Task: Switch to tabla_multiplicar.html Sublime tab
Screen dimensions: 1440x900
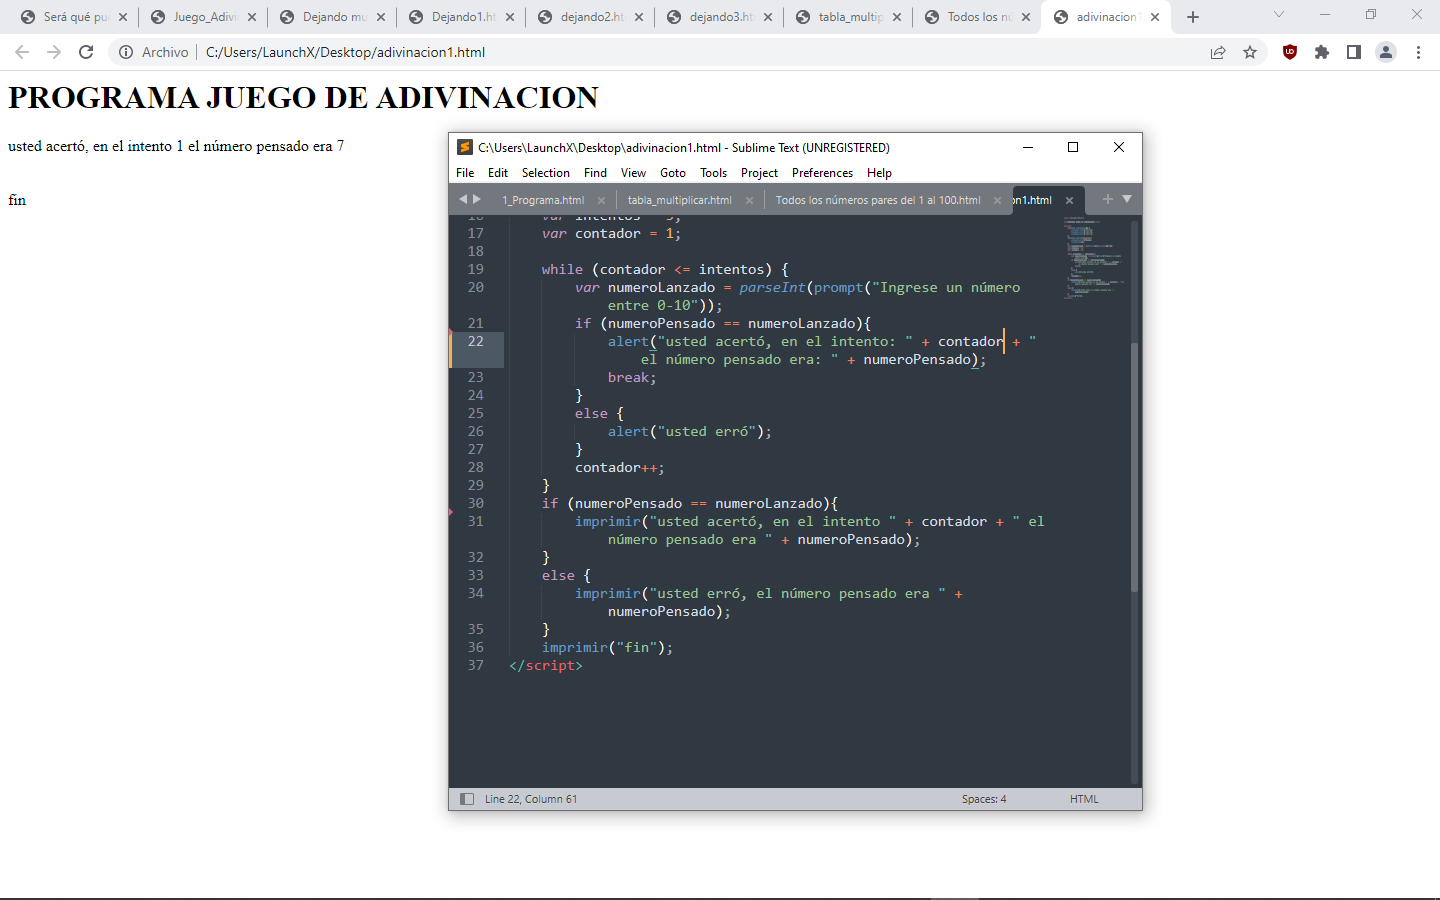Action: [680, 200]
